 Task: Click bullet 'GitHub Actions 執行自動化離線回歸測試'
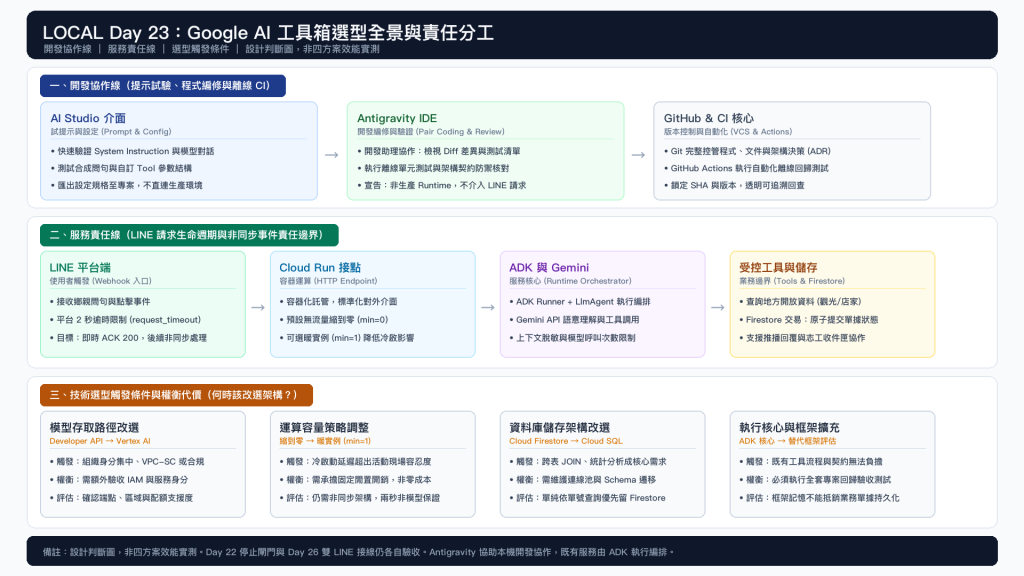click(x=746, y=168)
